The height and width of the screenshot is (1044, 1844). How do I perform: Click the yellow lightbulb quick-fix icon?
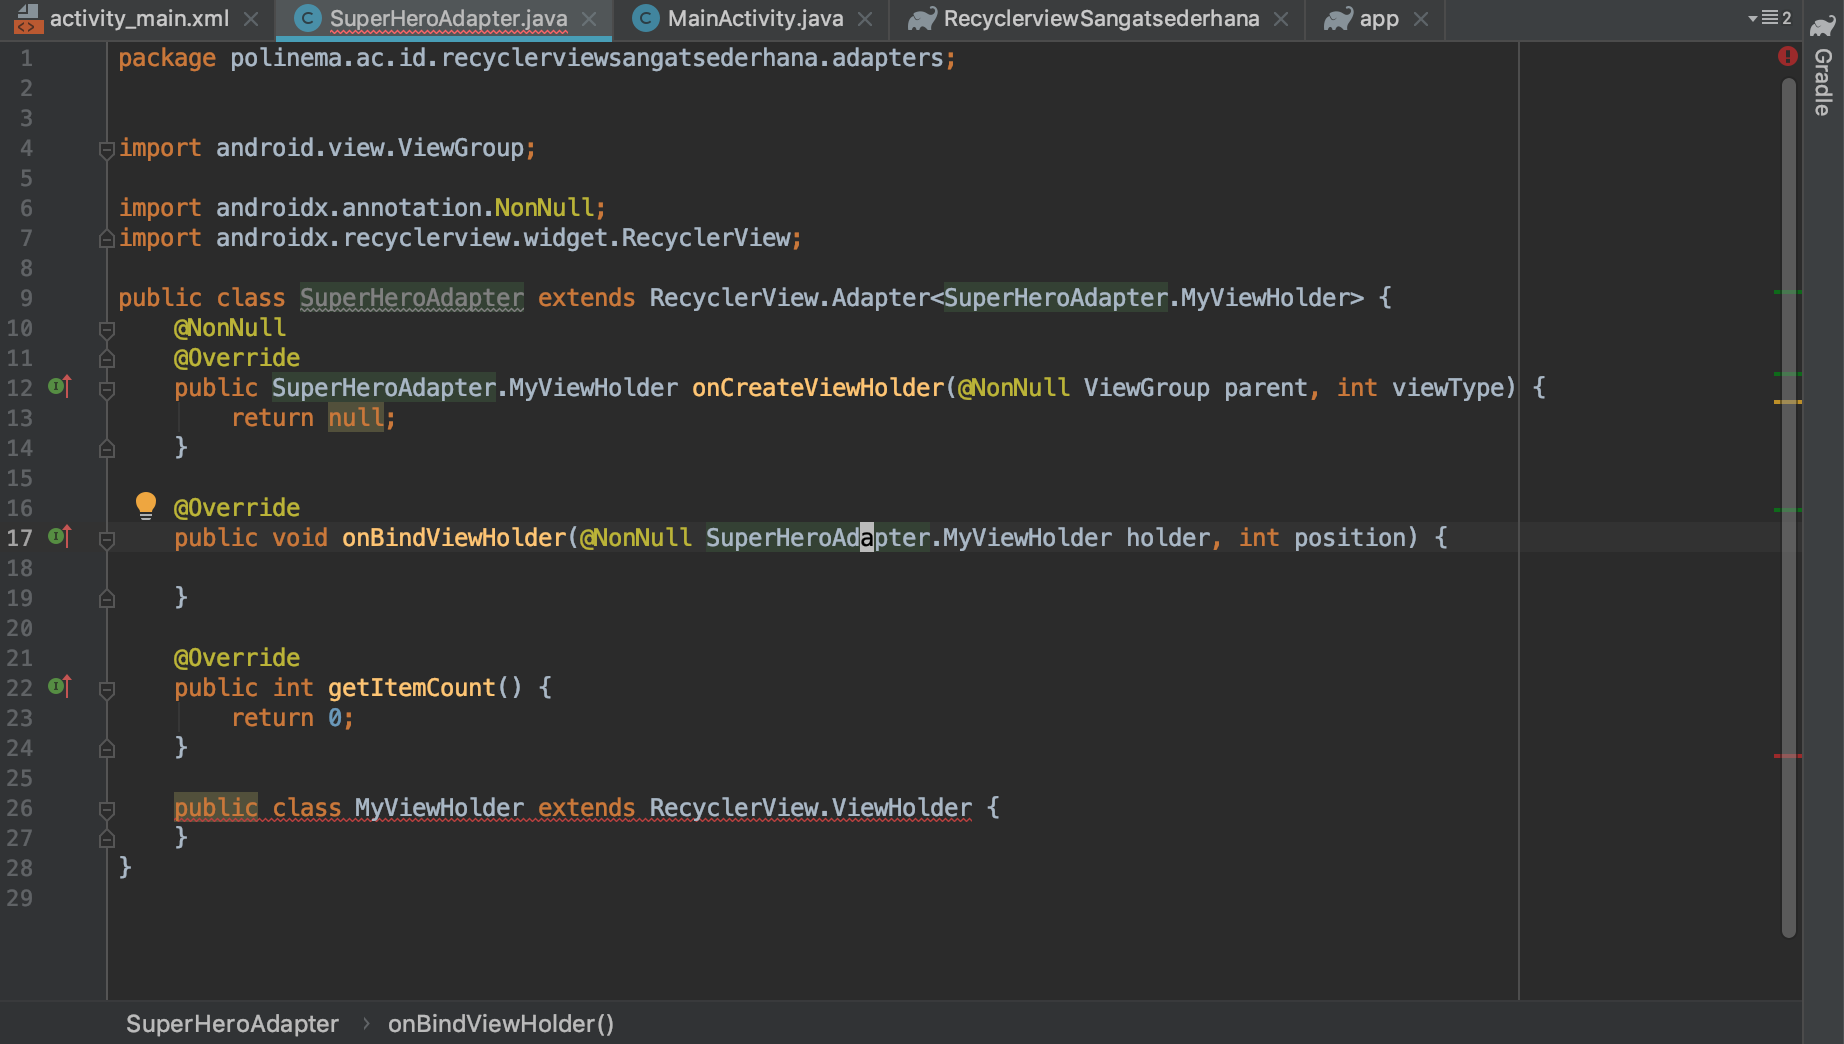coord(146,505)
